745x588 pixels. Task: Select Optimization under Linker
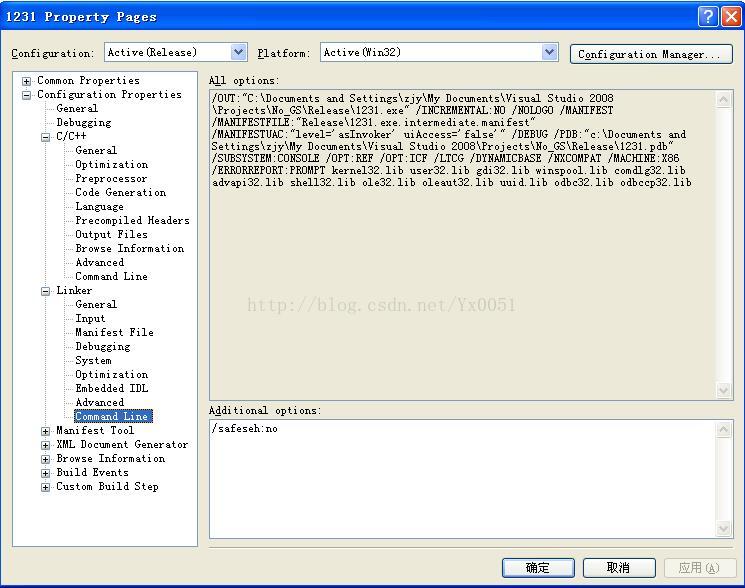pyautogui.click(x=112, y=374)
